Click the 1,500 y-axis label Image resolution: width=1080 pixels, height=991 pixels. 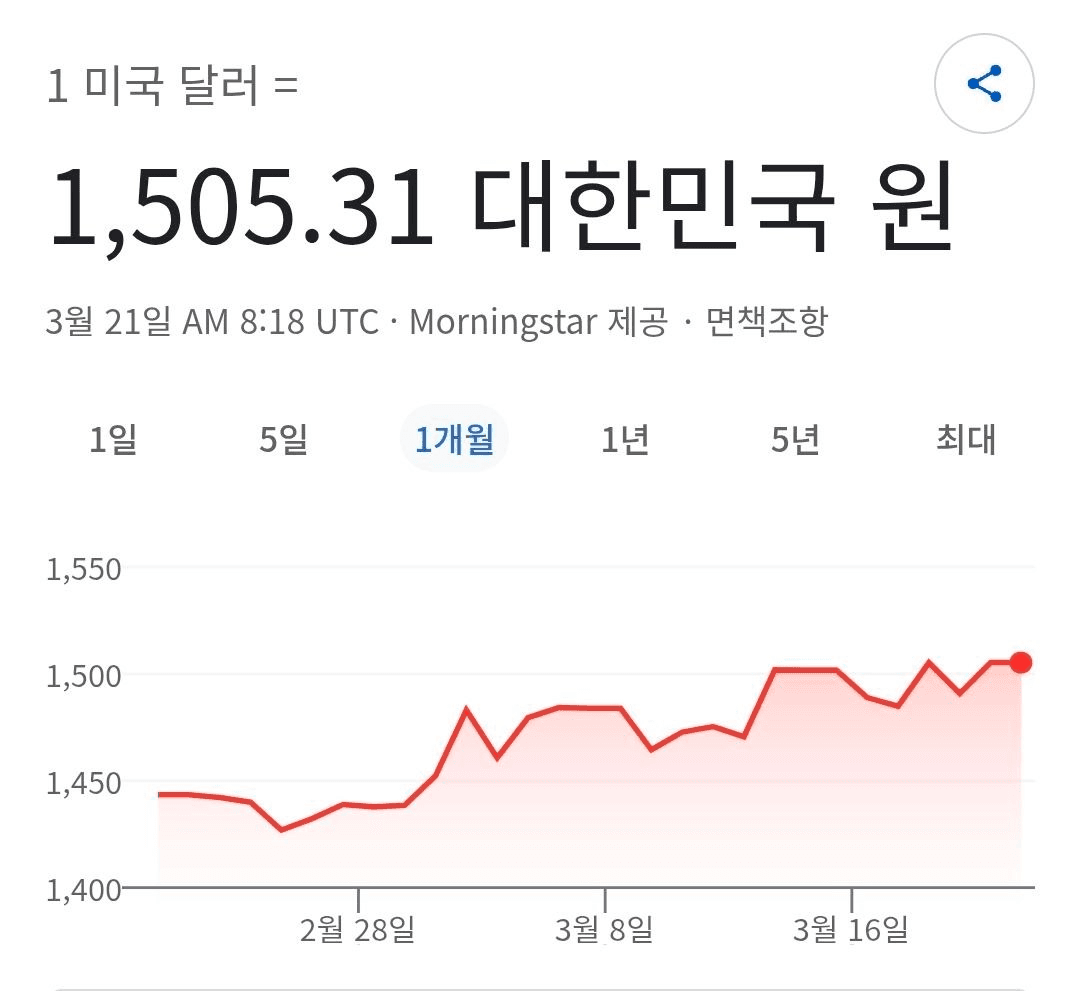(84, 676)
